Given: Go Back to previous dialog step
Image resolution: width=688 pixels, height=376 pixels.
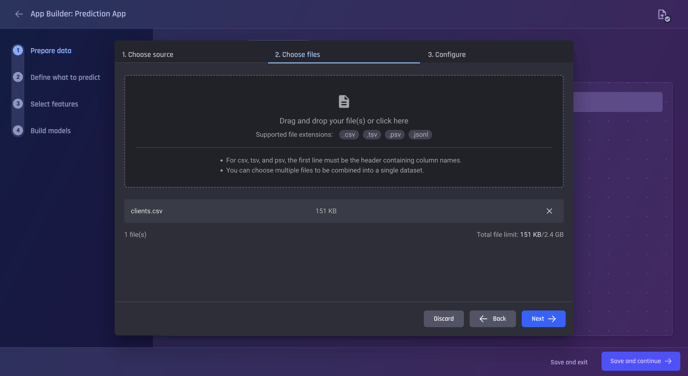Looking at the screenshot, I should [x=493, y=319].
